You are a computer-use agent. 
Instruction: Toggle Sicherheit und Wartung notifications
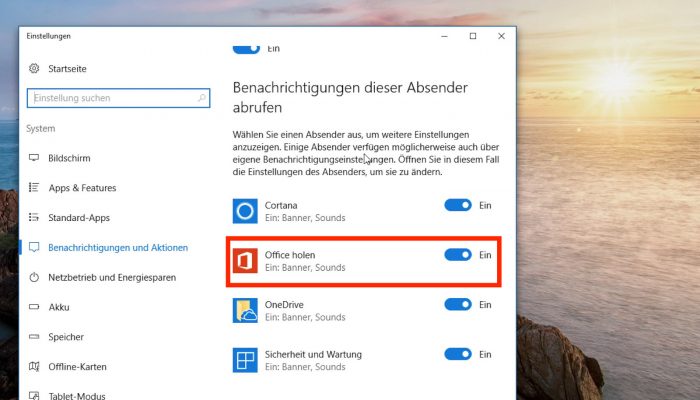458,354
